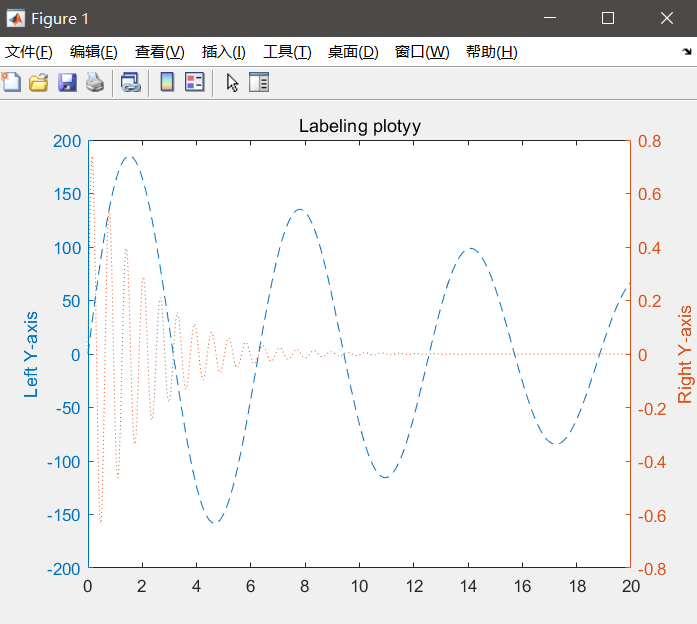Screen dimensions: 697x624
Task: Open the Property Inspector icon
Action: 259,83
